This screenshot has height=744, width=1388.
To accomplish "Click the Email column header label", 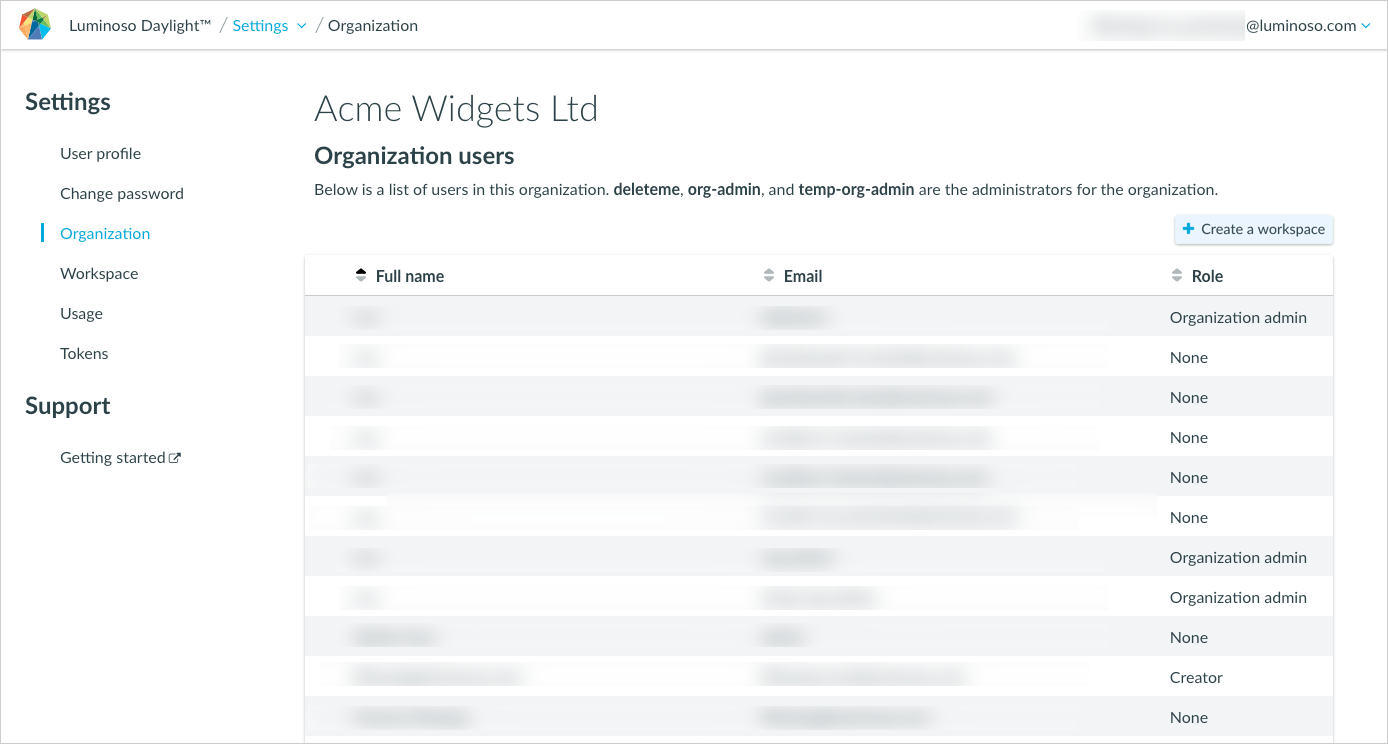I will click(803, 277).
